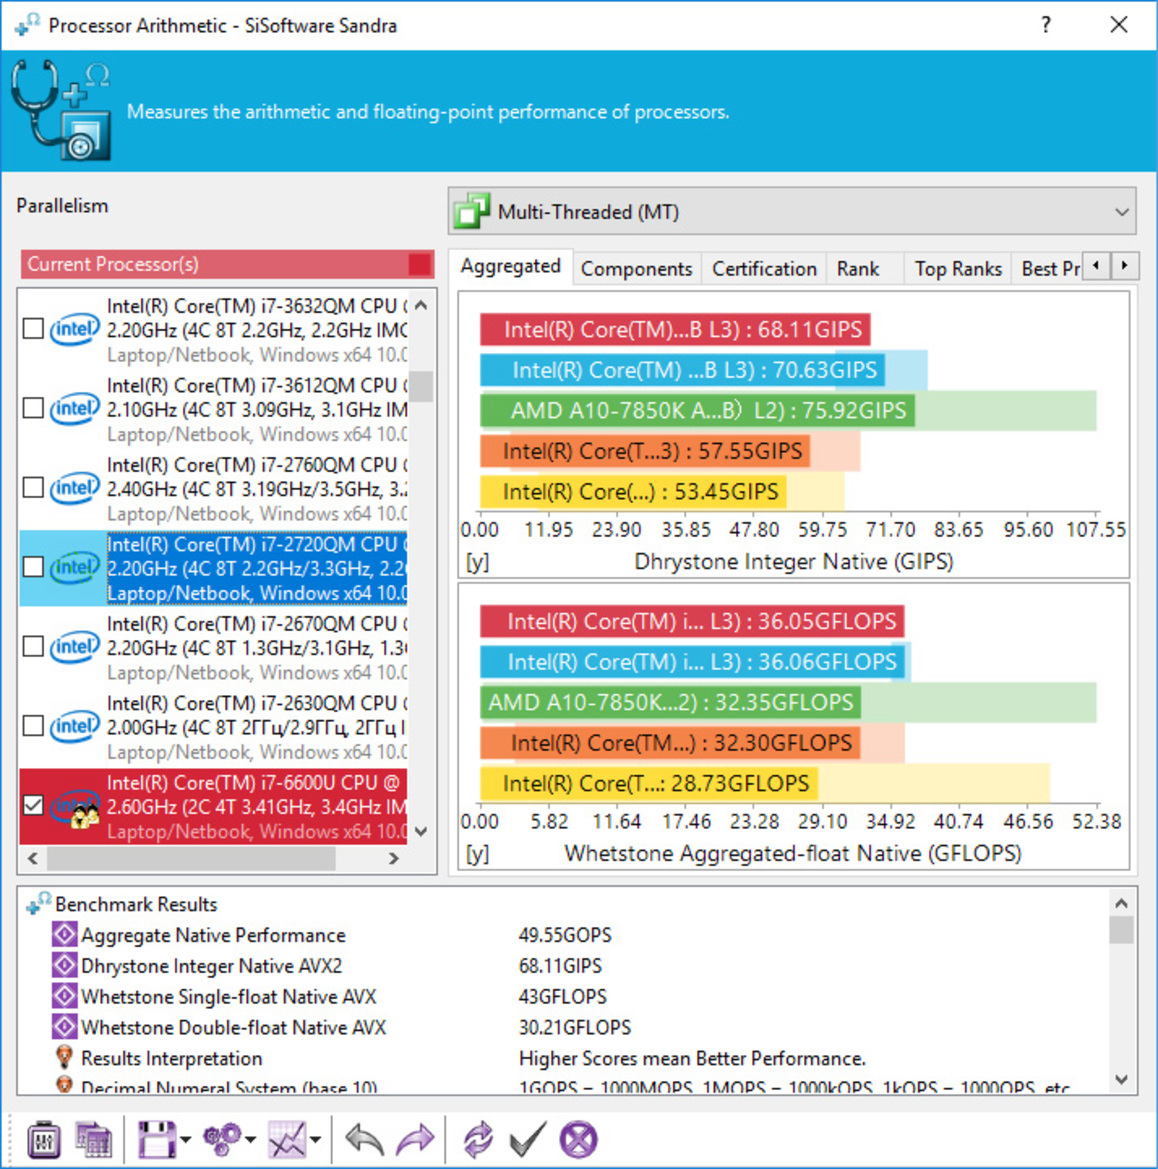Open the partially visible Best Pr tab

1049,268
